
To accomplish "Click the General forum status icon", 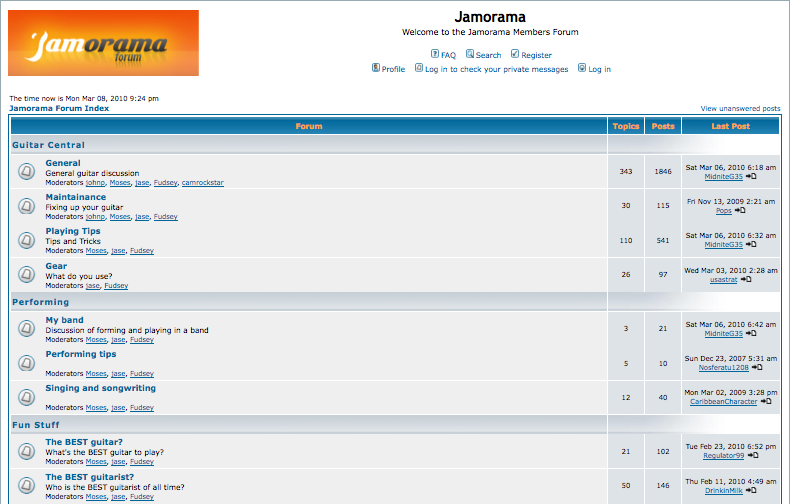I will 26,171.
